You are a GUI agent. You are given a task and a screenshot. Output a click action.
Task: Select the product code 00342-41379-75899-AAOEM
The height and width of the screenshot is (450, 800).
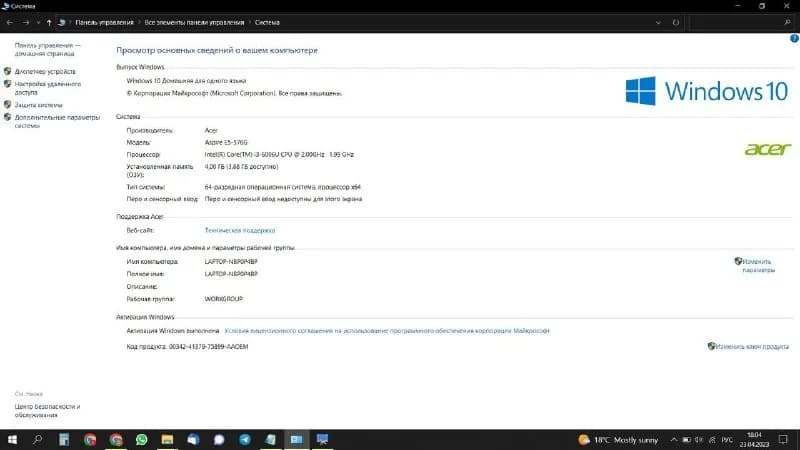click(x=208, y=347)
